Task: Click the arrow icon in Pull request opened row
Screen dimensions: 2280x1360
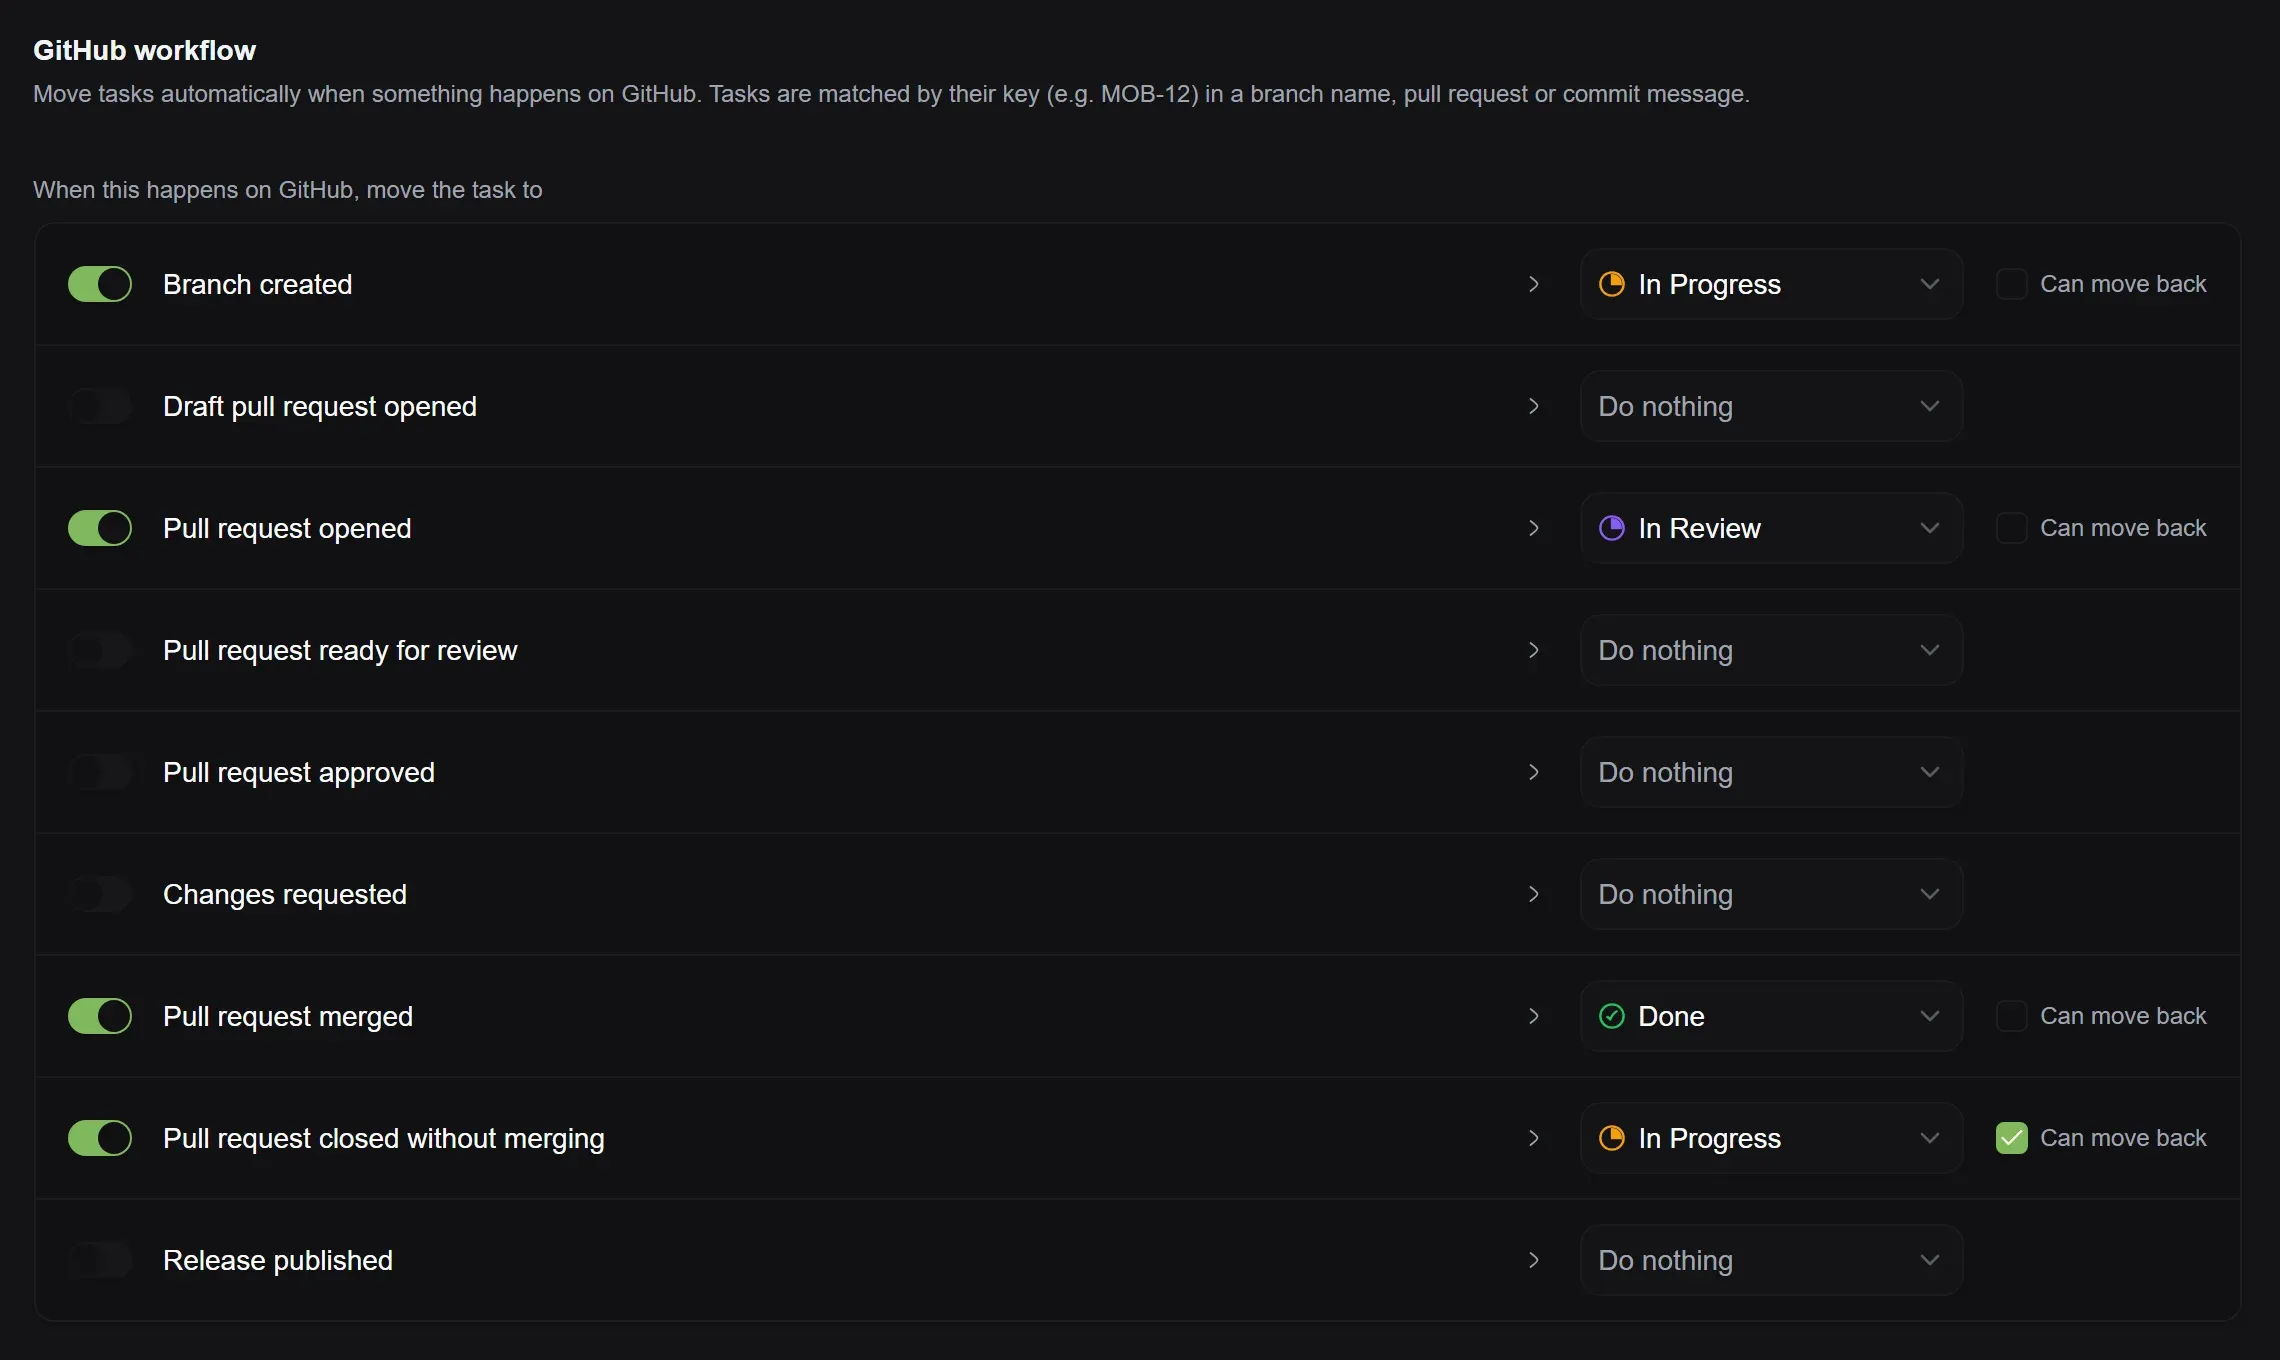Action: 1534,528
